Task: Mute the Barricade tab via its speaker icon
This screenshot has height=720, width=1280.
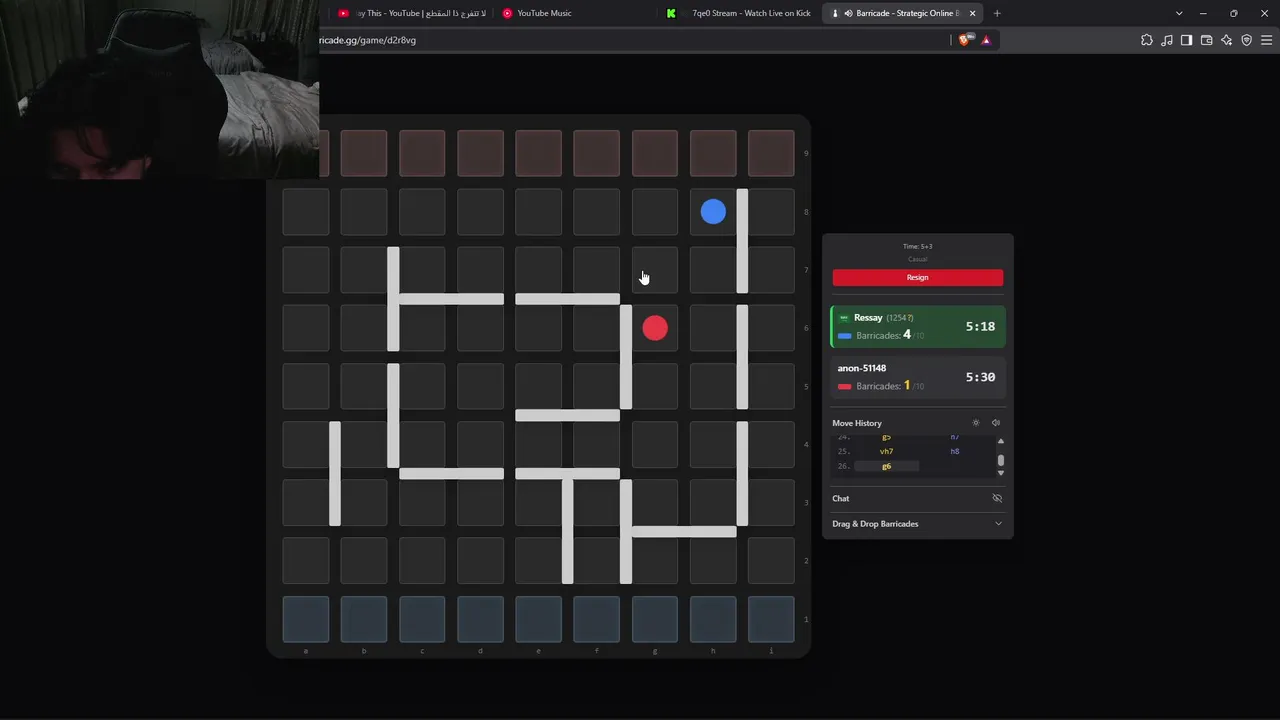Action: point(848,13)
